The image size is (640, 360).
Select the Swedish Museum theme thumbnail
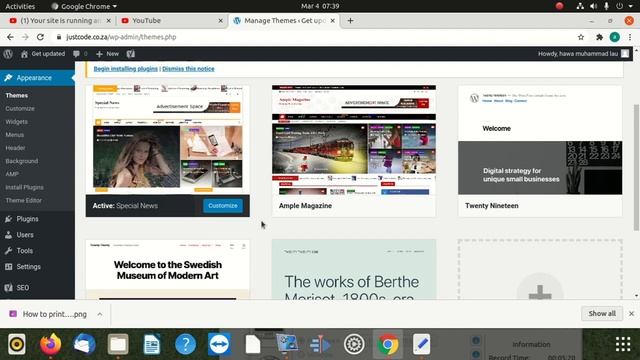167,270
